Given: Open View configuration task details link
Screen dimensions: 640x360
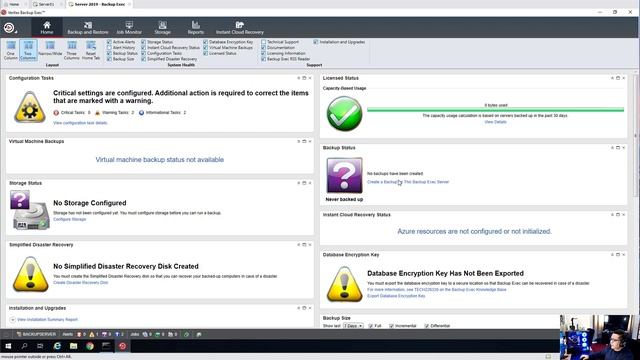Looking at the screenshot, I should (x=80, y=123).
